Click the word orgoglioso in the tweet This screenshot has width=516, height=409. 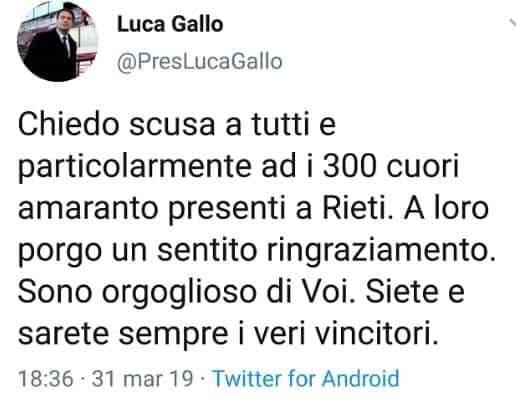(x=178, y=293)
